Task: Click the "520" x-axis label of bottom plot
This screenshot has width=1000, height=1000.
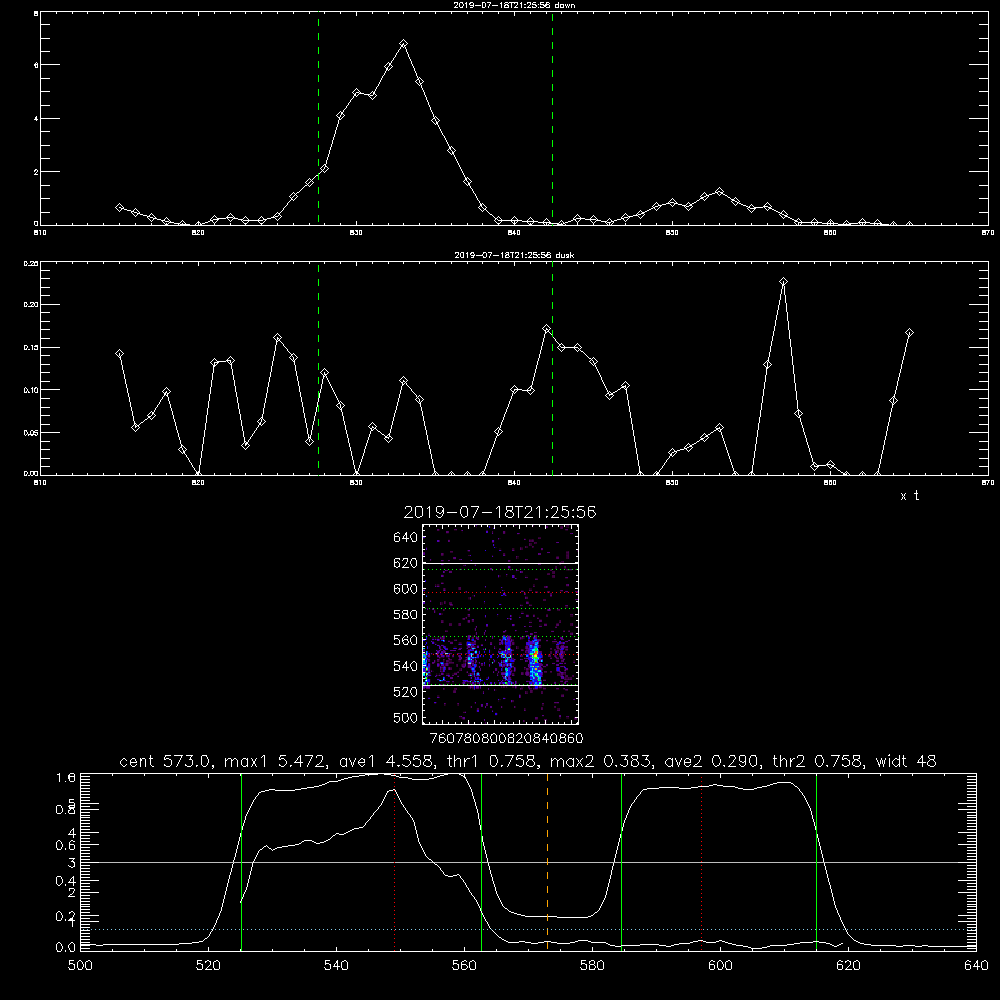Action: (x=209, y=966)
